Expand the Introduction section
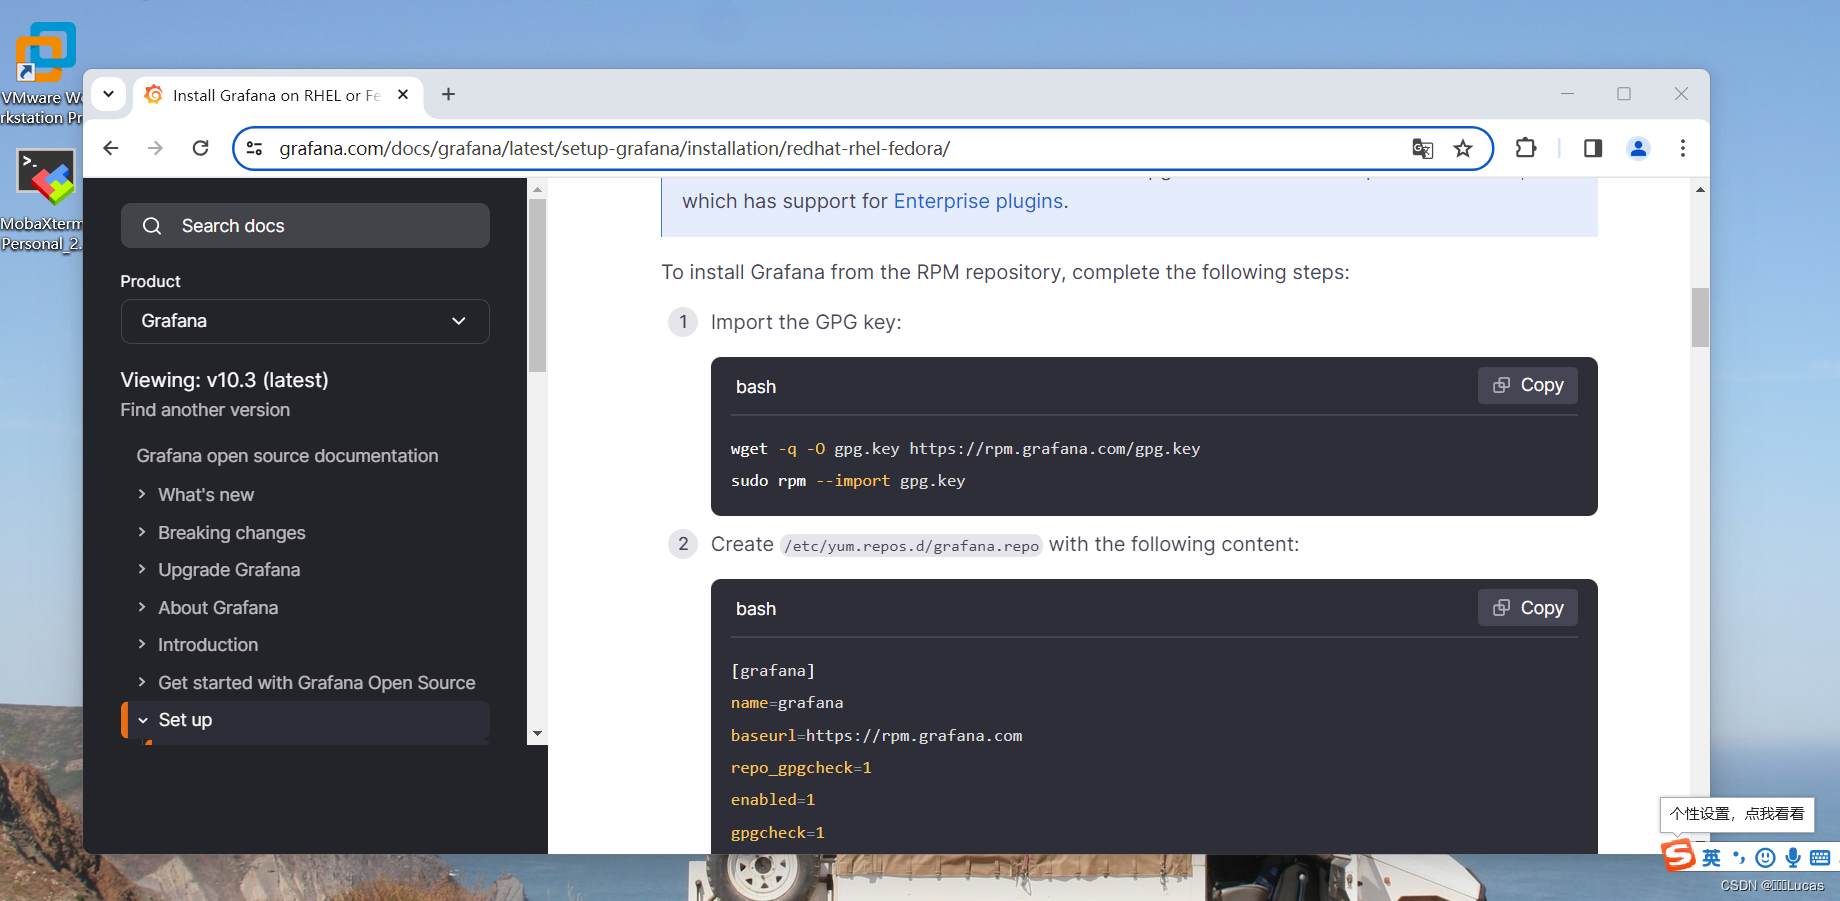The width and height of the screenshot is (1840, 901). [142, 644]
